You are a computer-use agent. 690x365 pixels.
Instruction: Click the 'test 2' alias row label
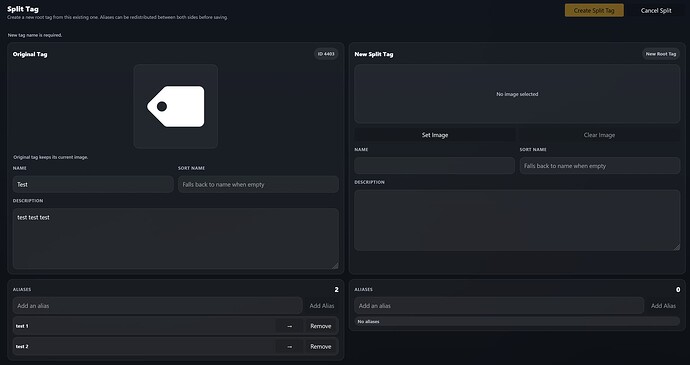pyautogui.click(x=22, y=347)
